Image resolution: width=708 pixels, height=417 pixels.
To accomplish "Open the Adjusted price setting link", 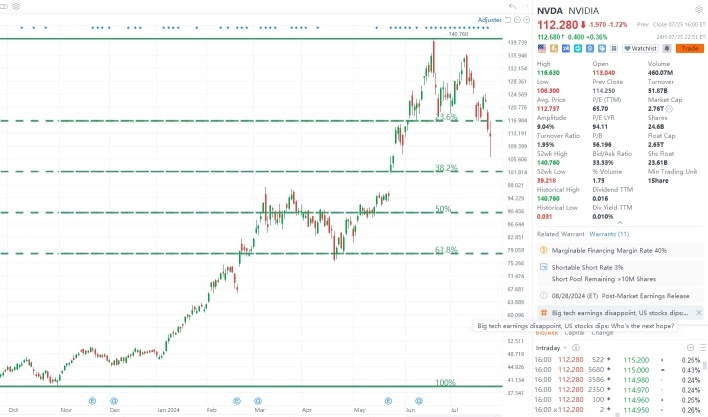I will pyautogui.click(x=489, y=20).
